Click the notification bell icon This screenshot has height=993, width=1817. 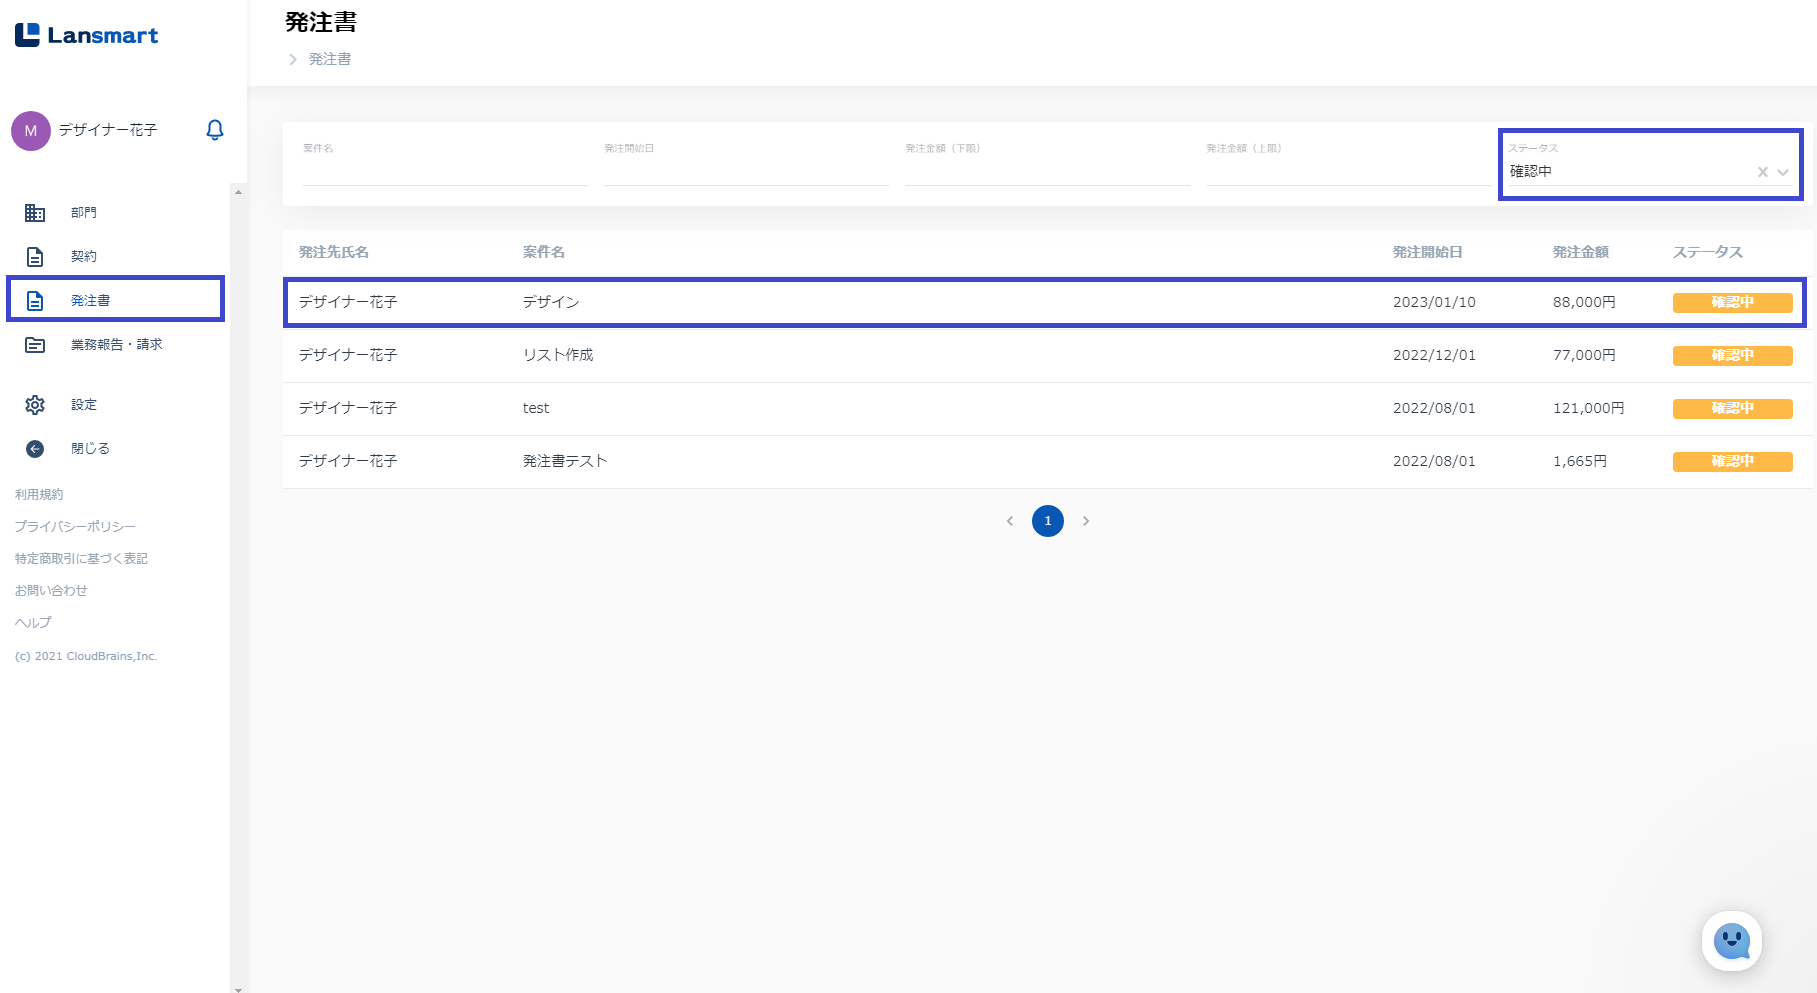coord(215,130)
